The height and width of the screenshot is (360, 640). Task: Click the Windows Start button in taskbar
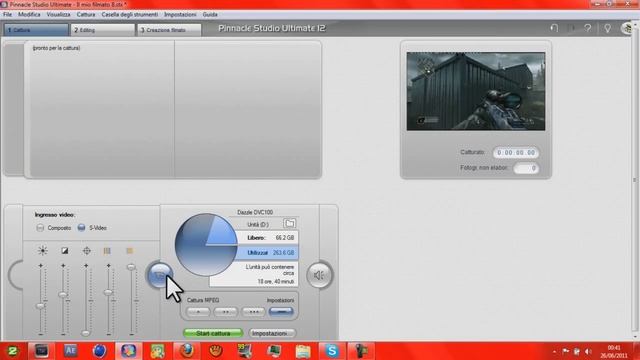[x=13, y=351]
